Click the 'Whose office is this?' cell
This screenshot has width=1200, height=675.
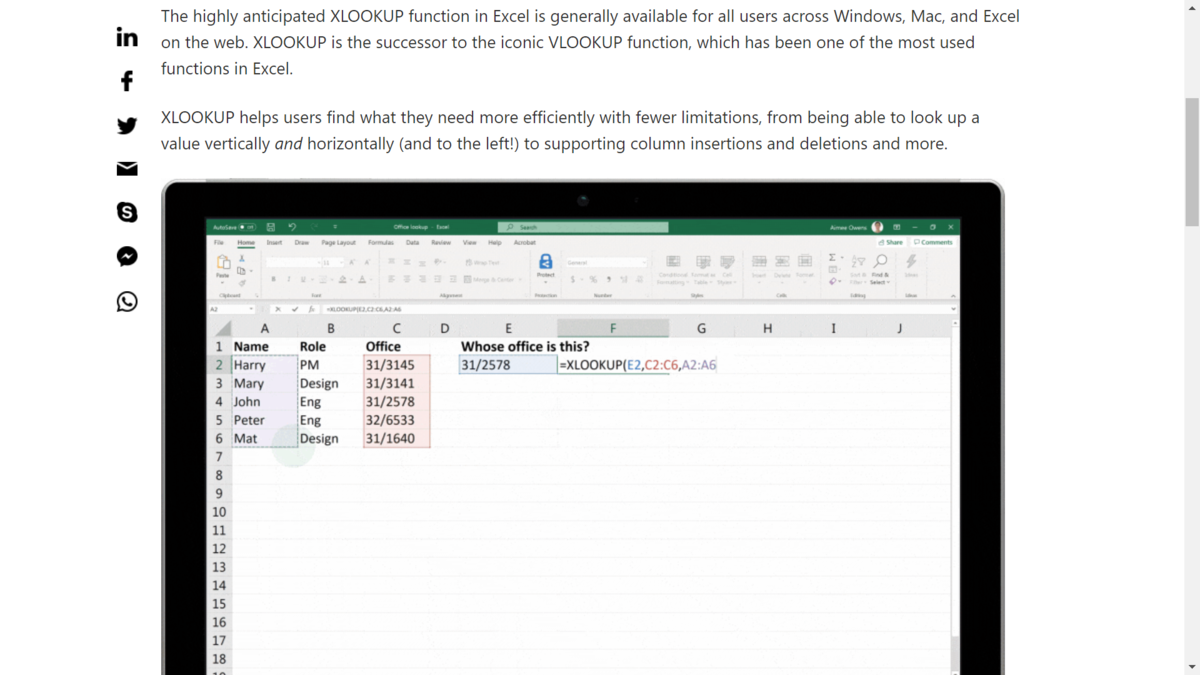coord(525,346)
